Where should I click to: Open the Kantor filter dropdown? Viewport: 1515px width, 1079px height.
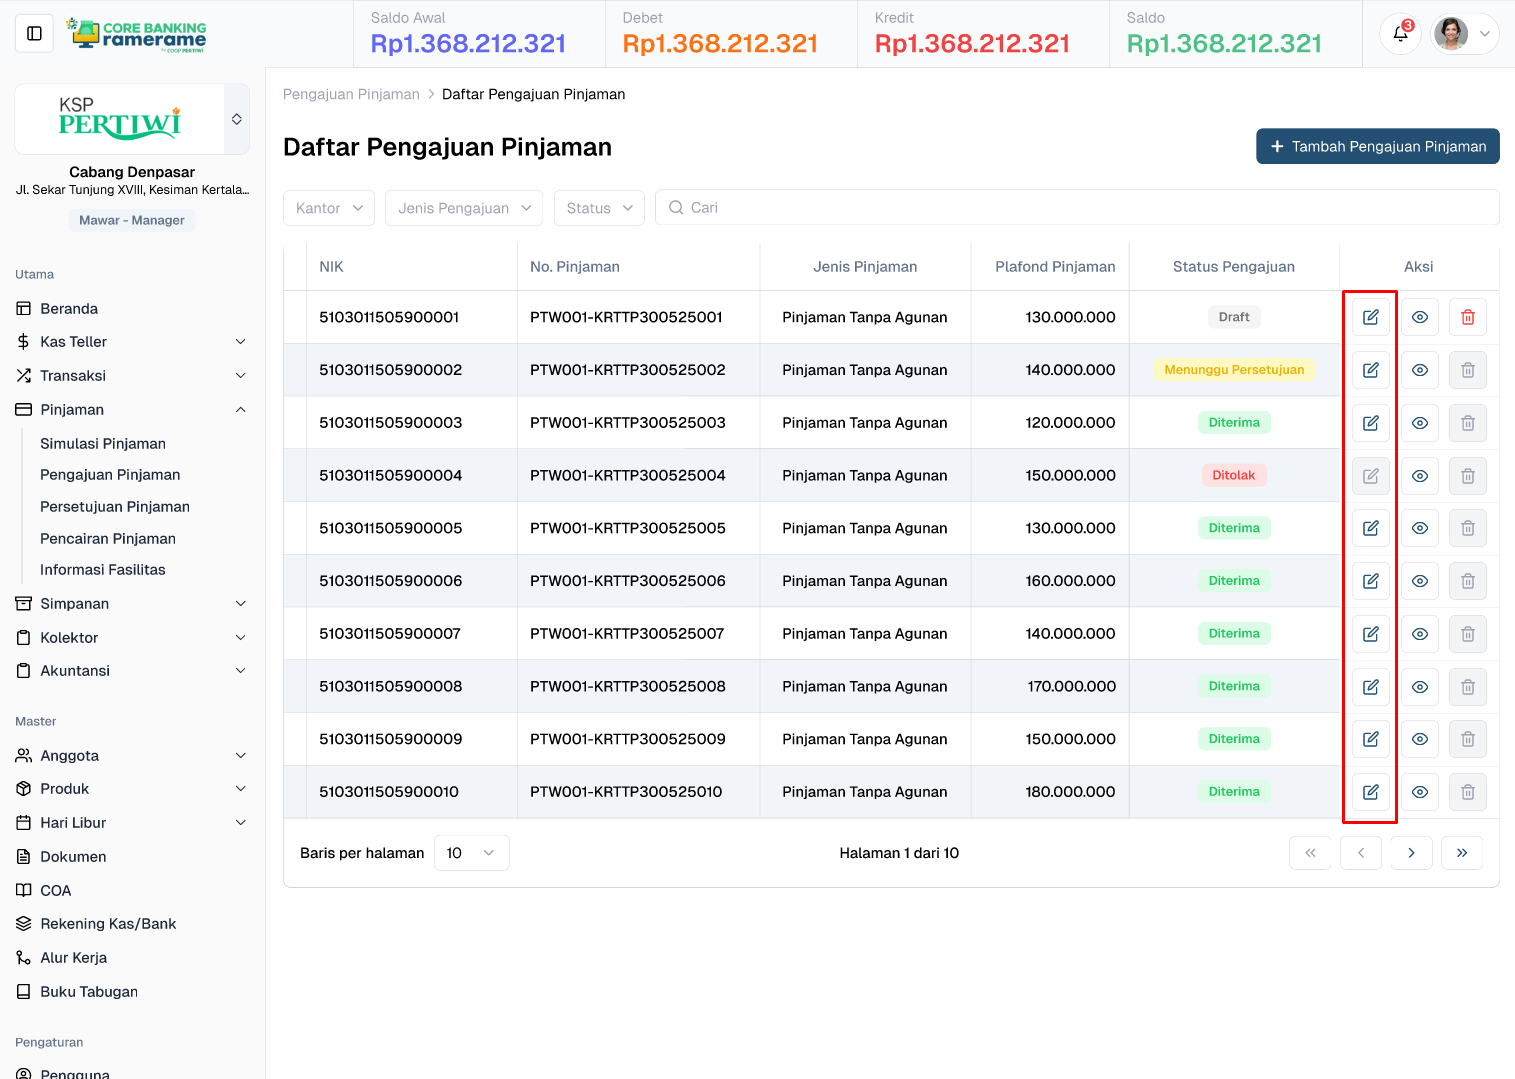point(328,207)
